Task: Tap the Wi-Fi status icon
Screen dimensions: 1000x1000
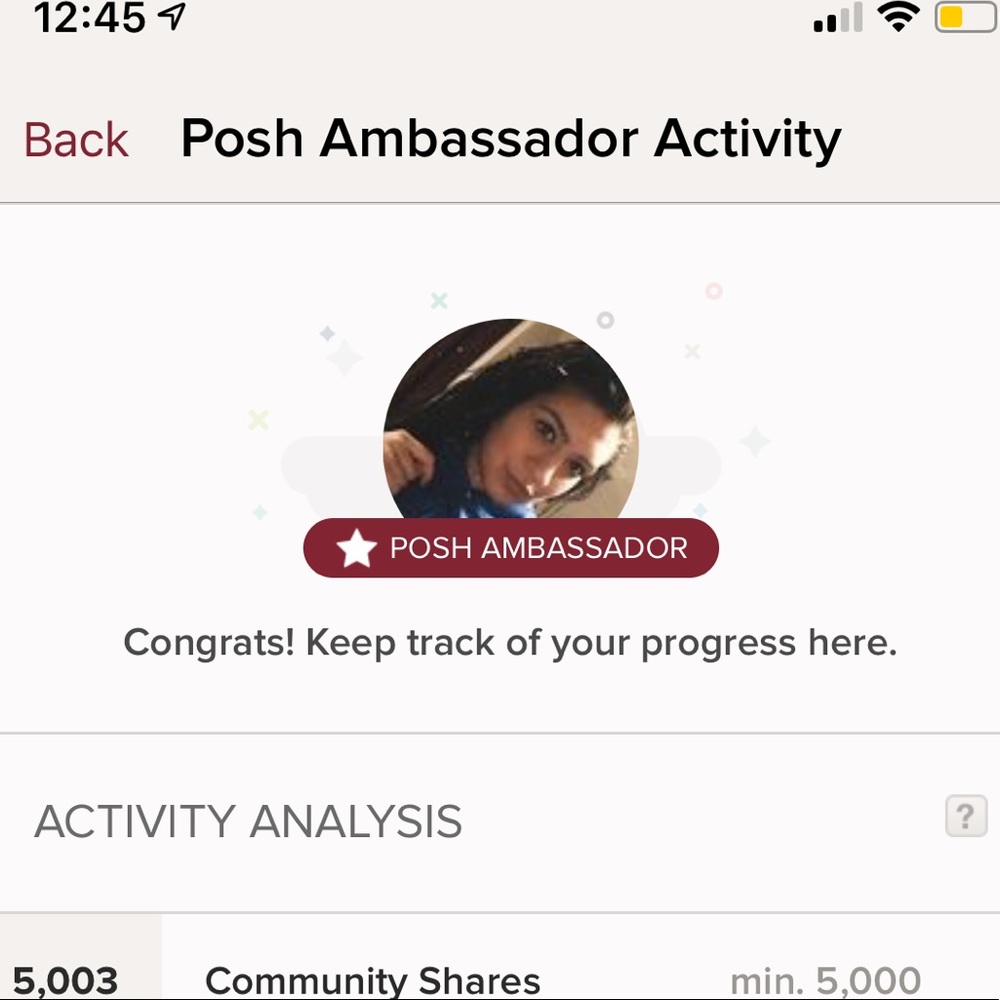Action: (x=898, y=17)
